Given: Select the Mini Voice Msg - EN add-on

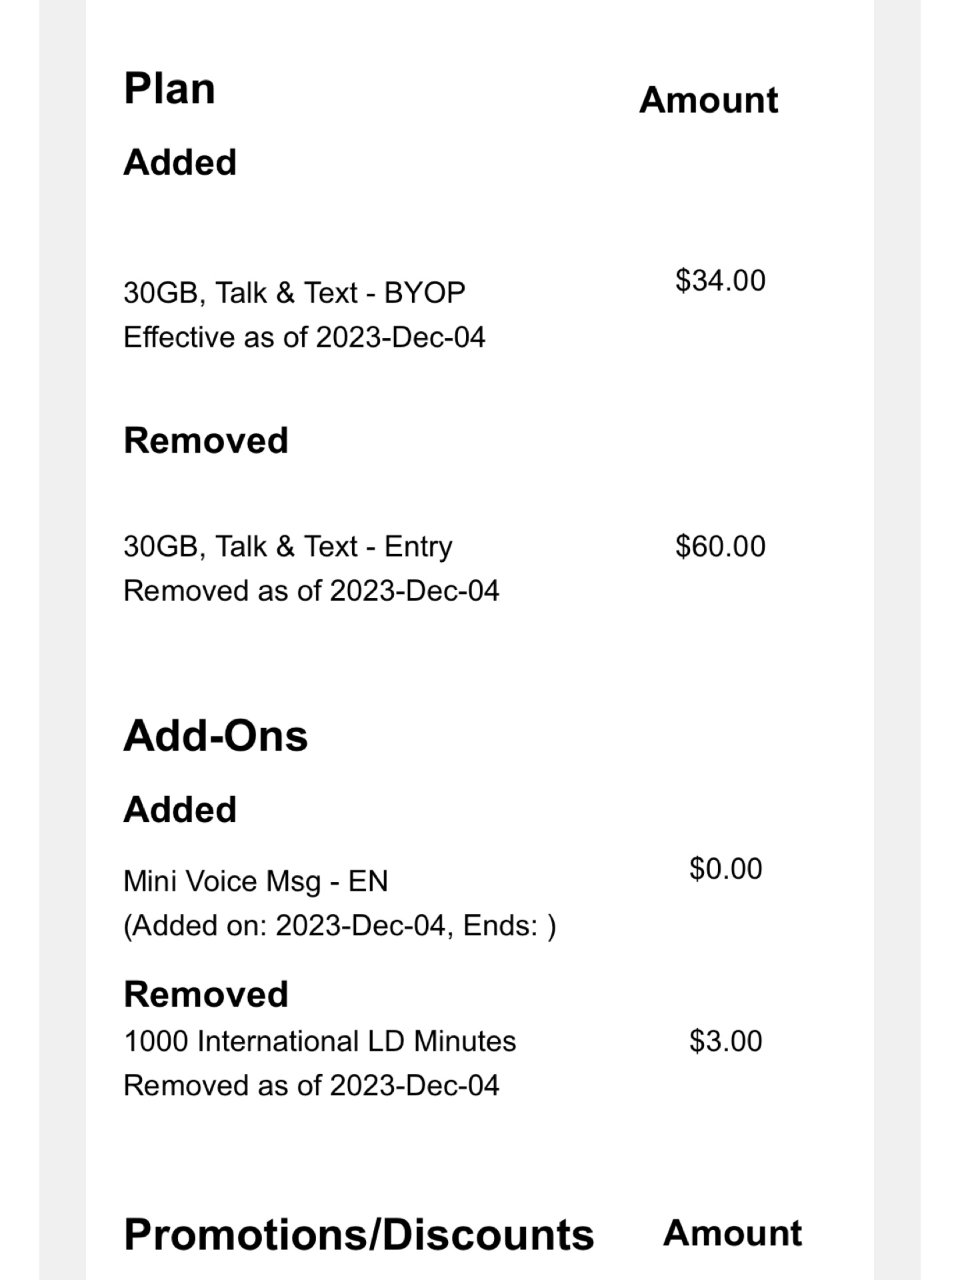Looking at the screenshot, I should 256,881.
